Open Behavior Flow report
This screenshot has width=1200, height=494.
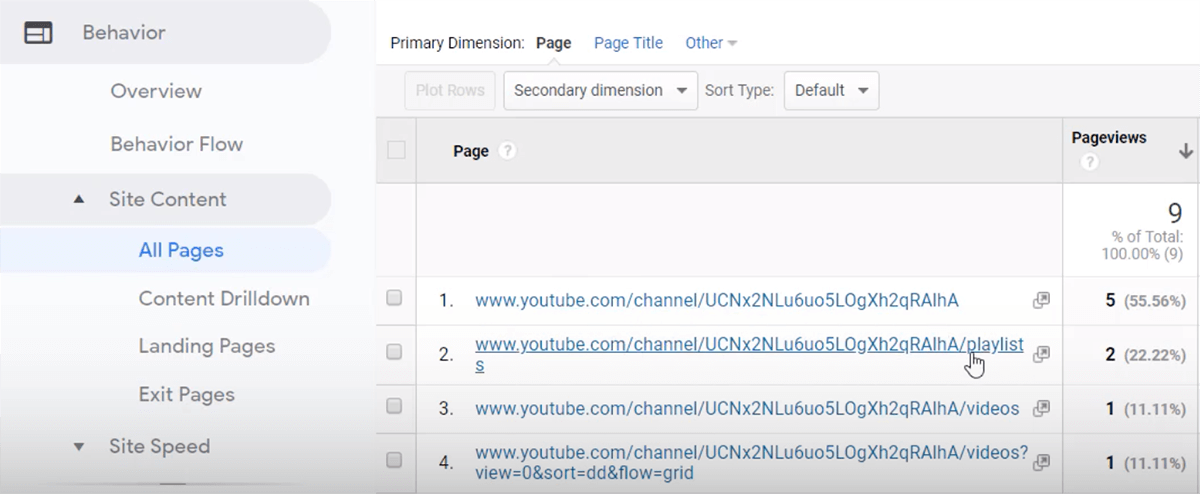(x=177, y=144)
